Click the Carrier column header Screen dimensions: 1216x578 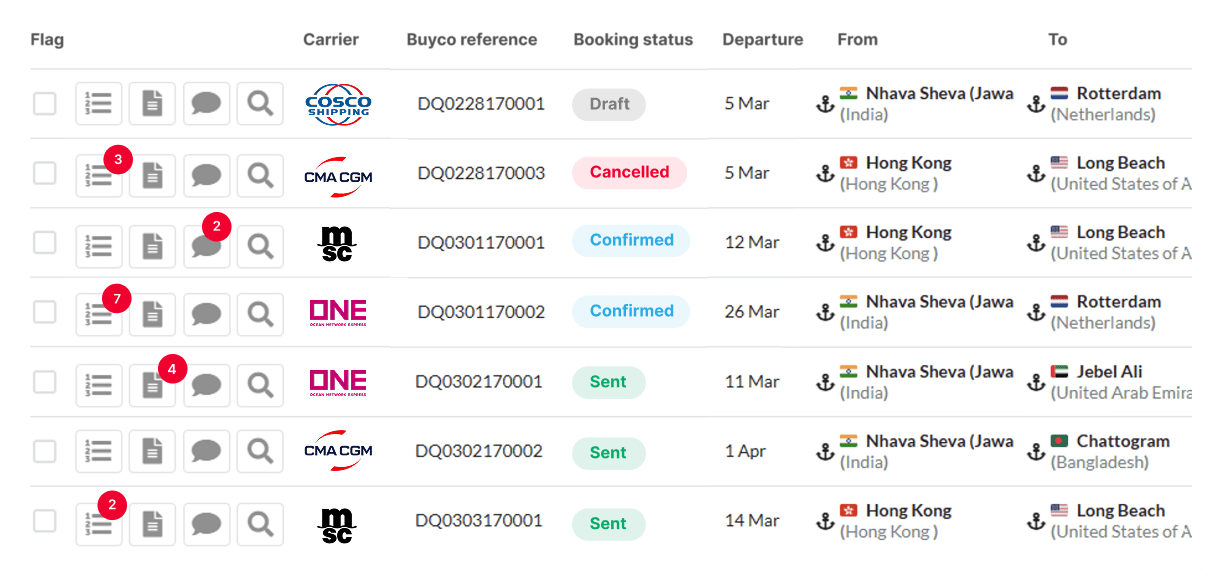pos(331,40)
